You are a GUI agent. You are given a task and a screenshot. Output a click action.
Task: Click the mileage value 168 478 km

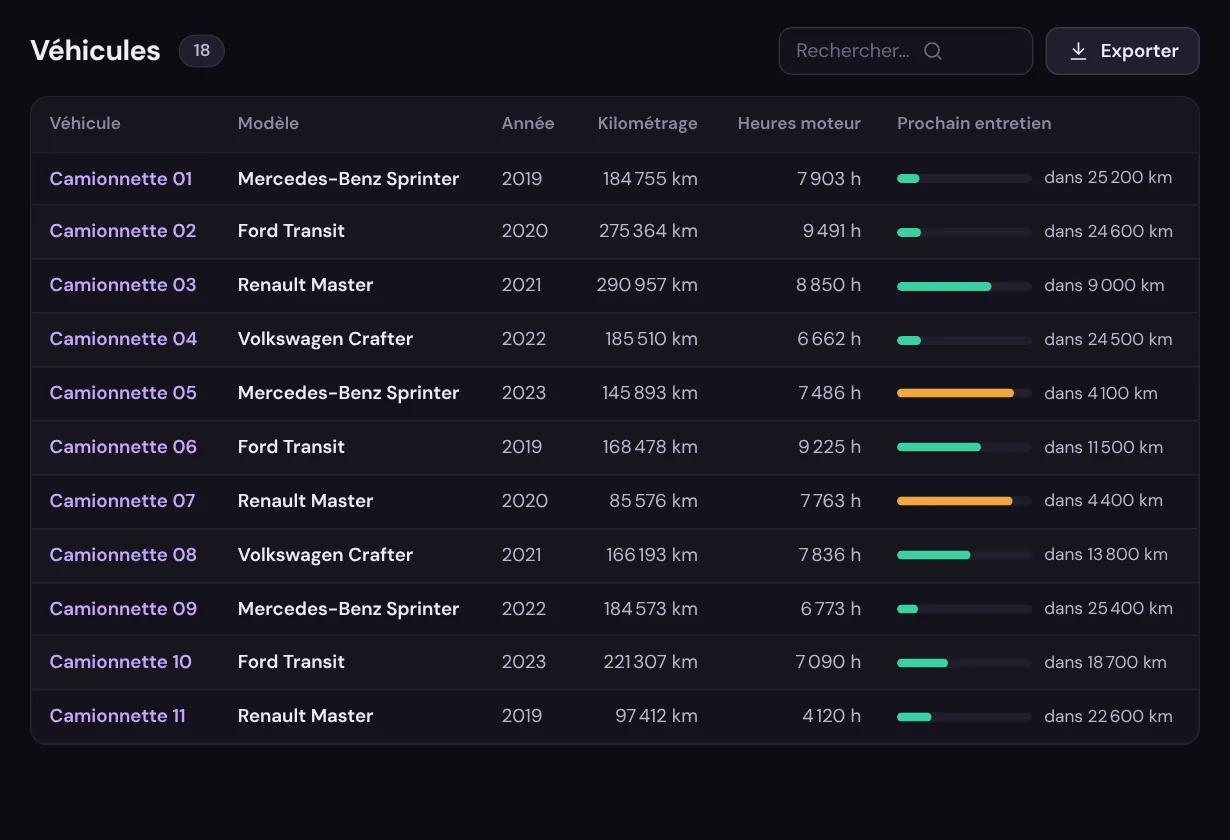(650, 447)
